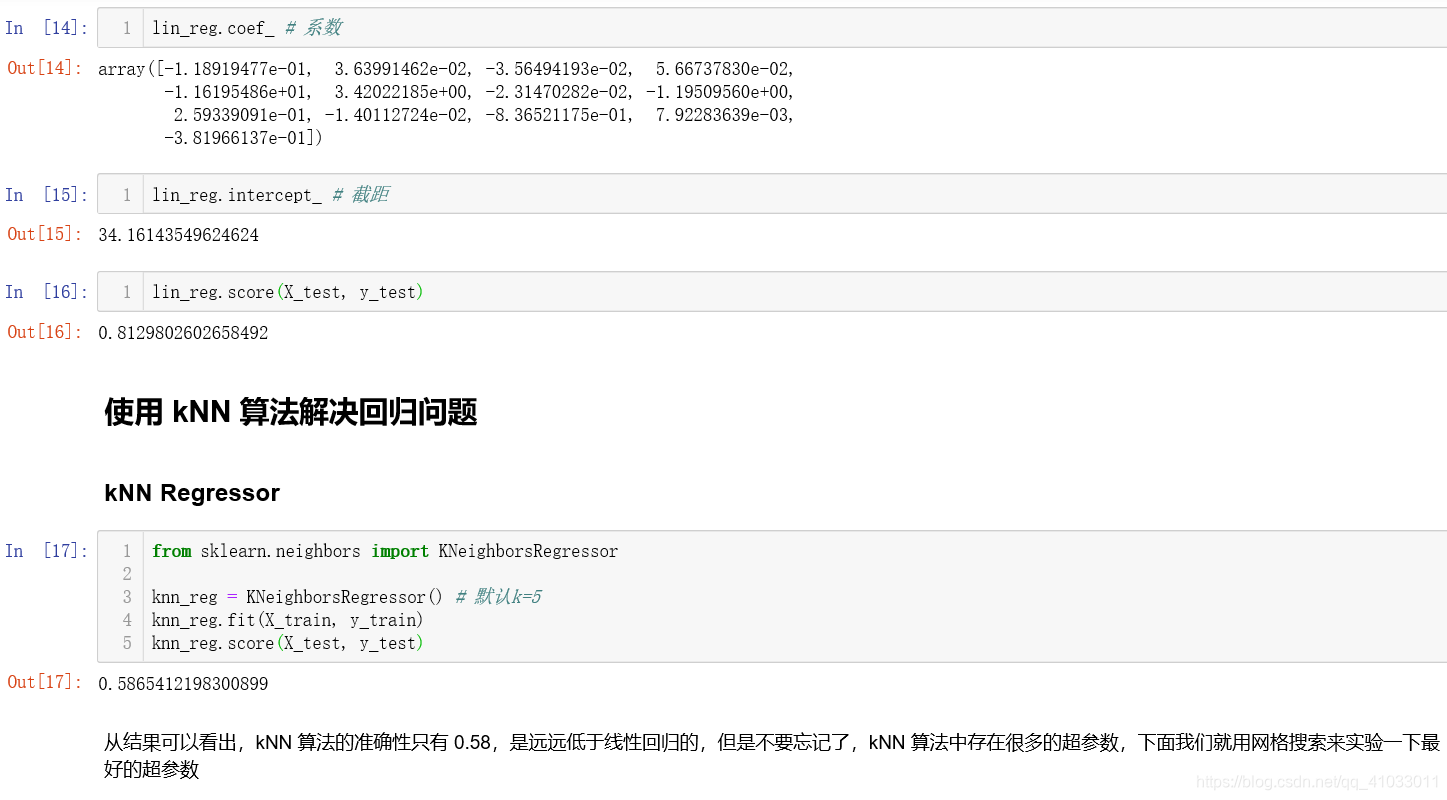The image size is (1447, 800).
Task: Click the Out[15] output label
Action: (45, 234)
